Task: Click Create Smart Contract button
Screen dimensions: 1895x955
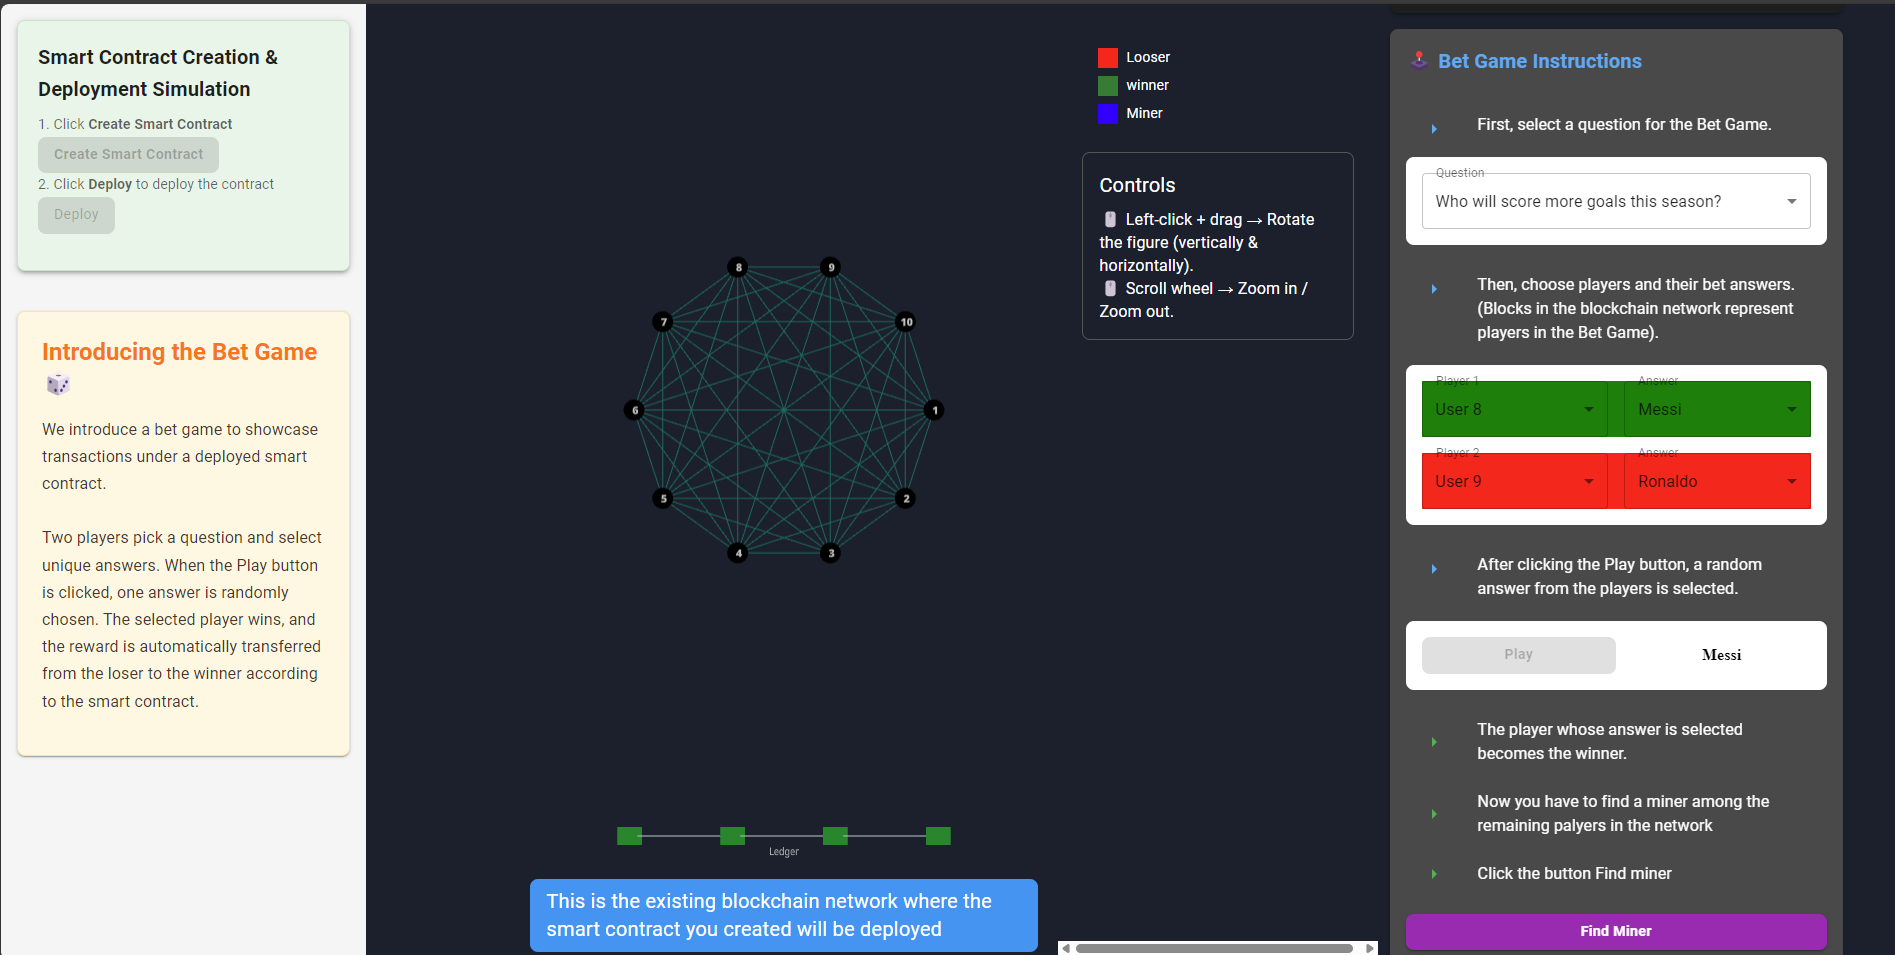Action: (128, 154)
